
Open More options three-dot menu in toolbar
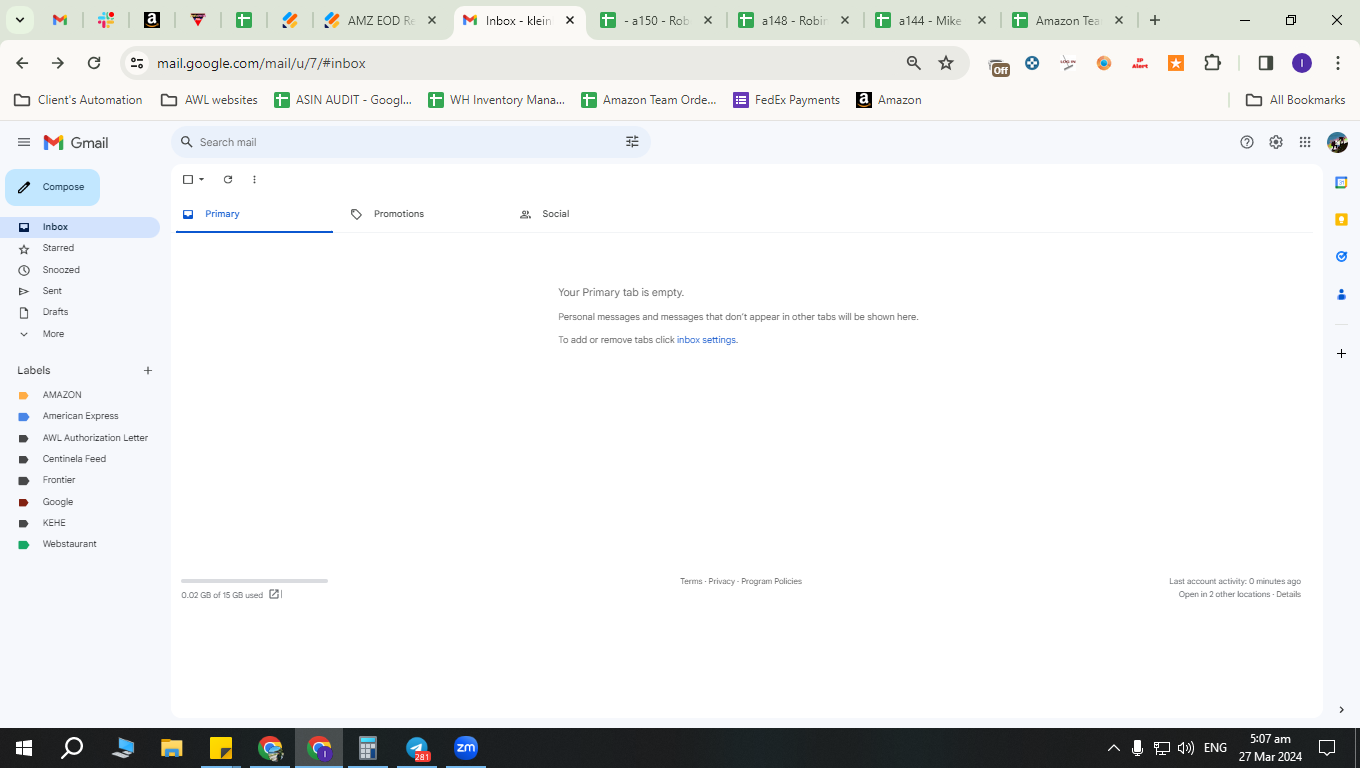pyautogui.click(x=254, y=180)
